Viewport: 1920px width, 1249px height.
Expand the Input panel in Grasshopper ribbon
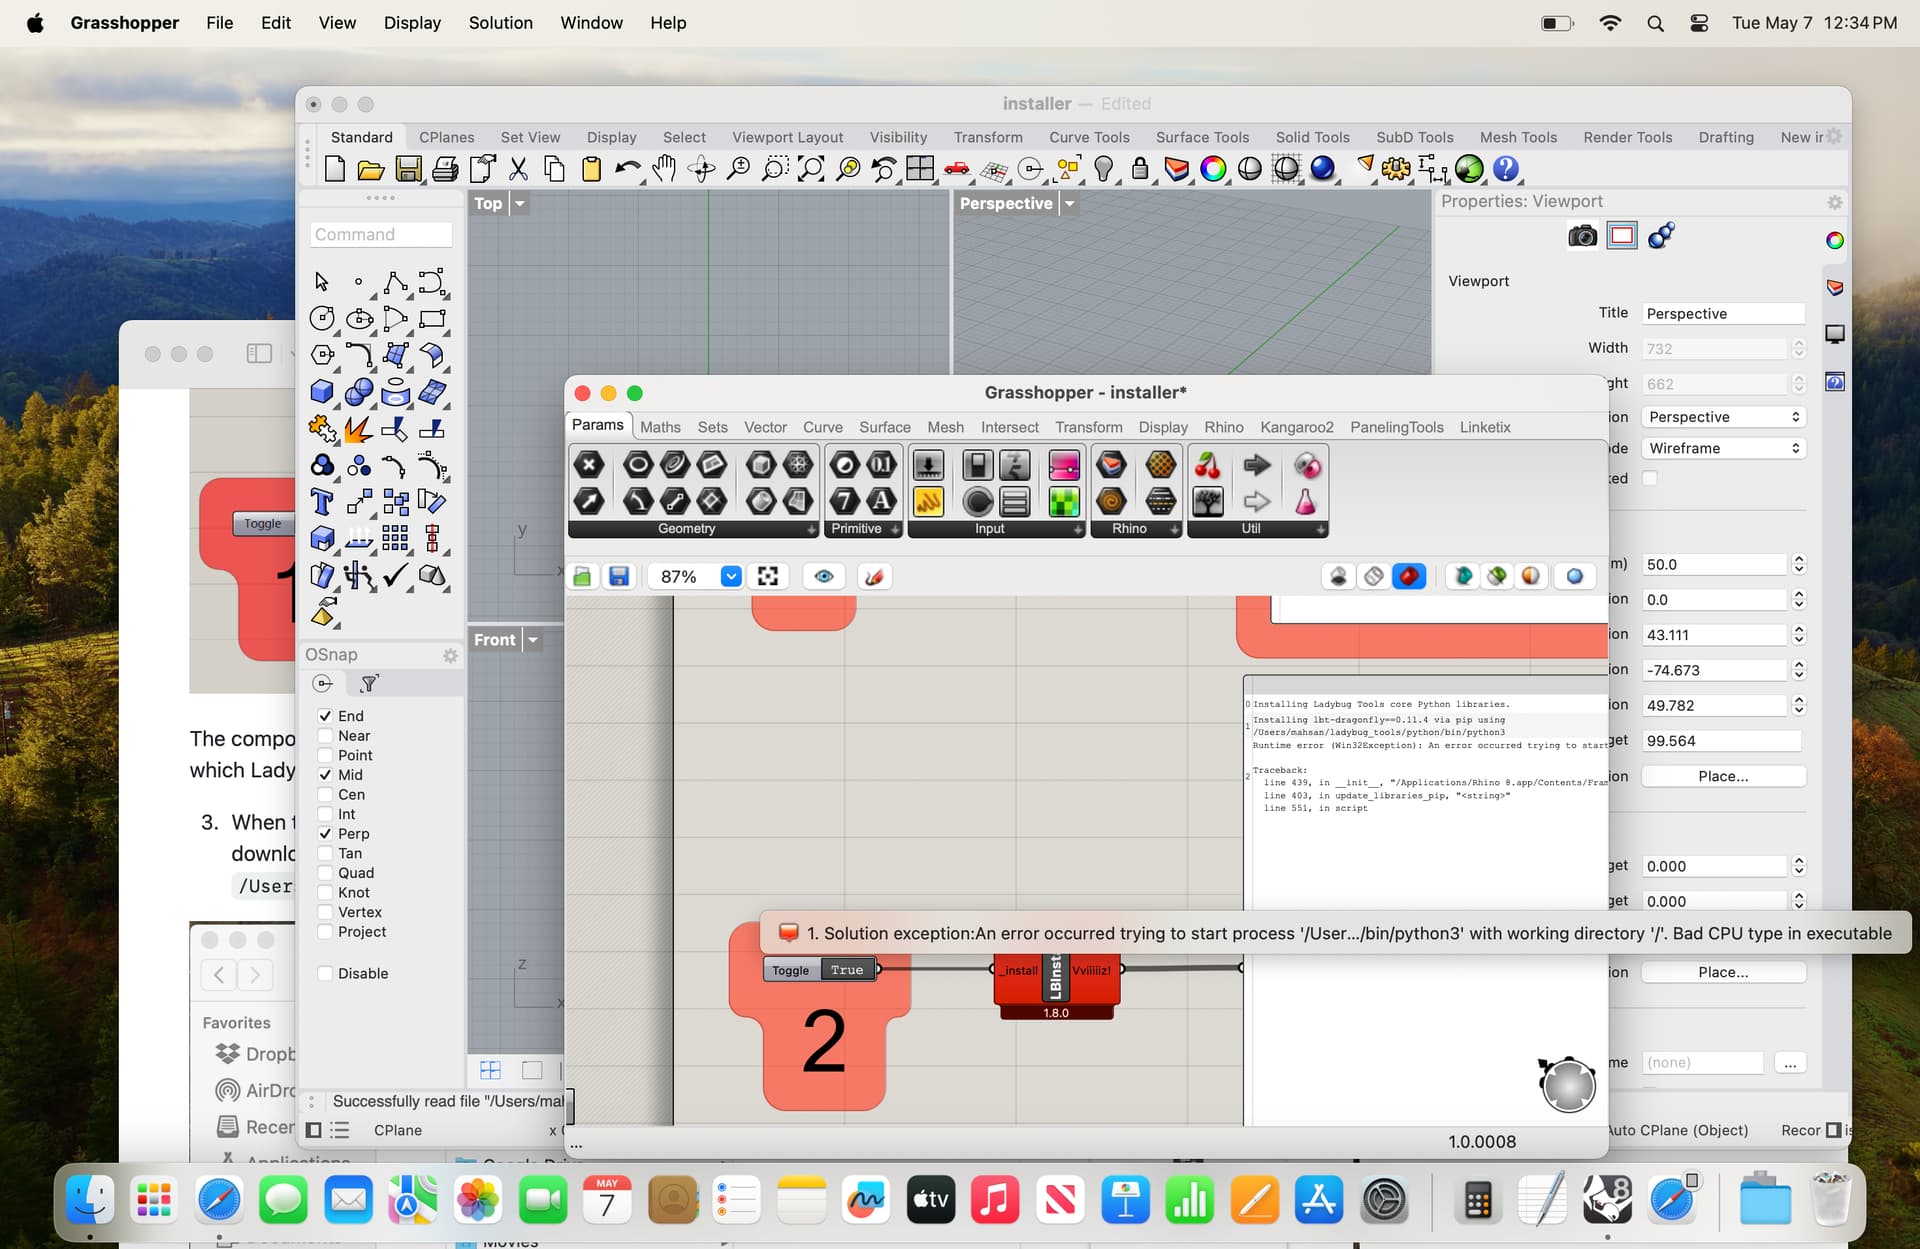pos(1078,529)
